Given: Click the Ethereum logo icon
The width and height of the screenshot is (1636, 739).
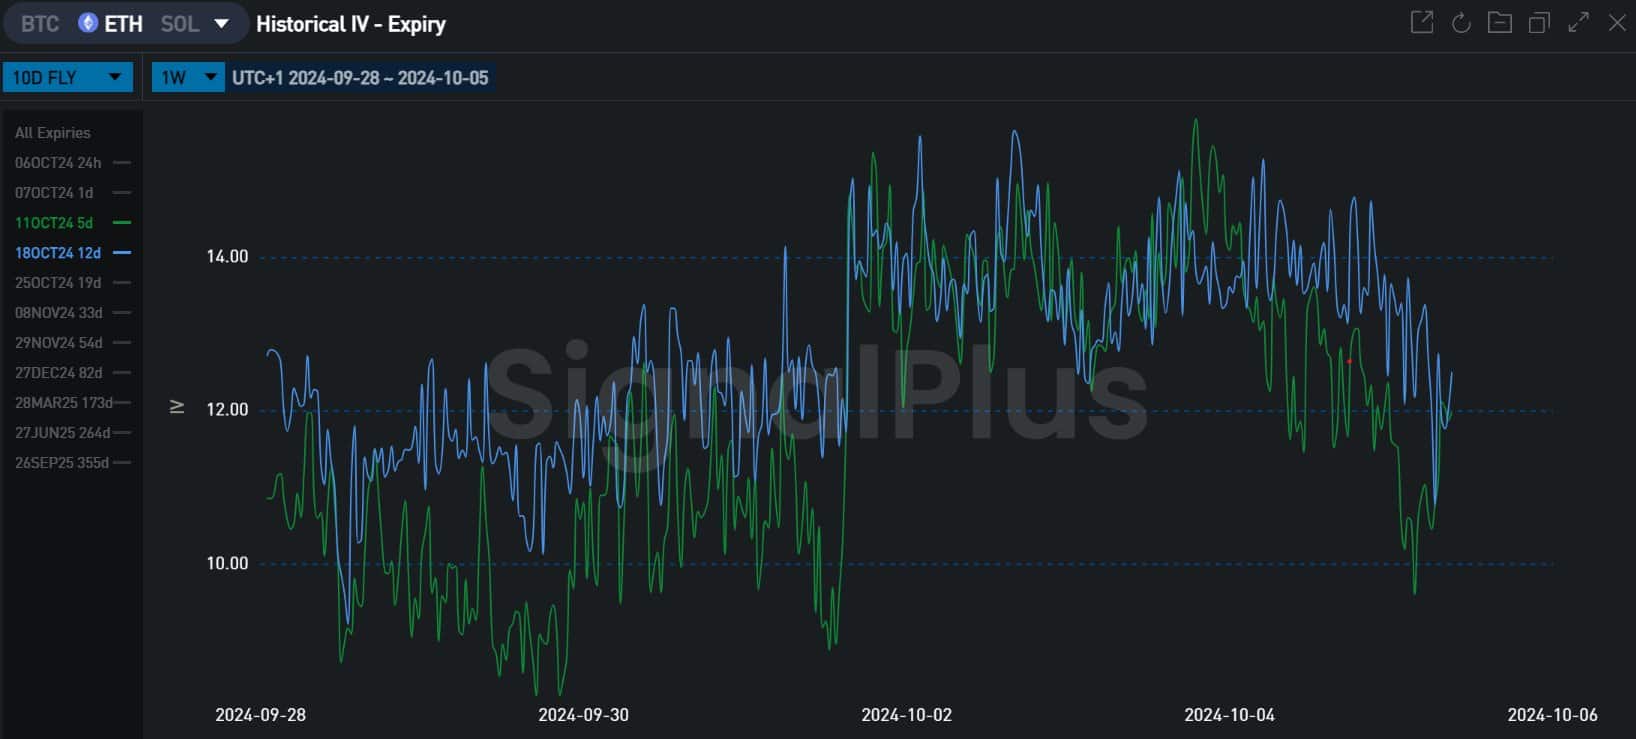Looking at the screenshot, I should [x=88, y=23].
